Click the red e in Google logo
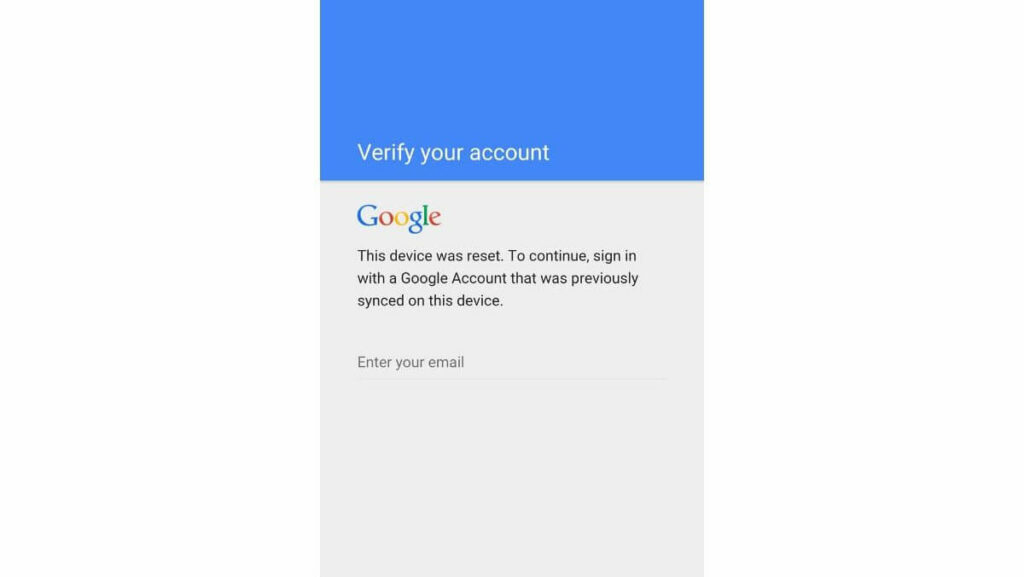Screen dimensions: 1024x577 (435, 219)
